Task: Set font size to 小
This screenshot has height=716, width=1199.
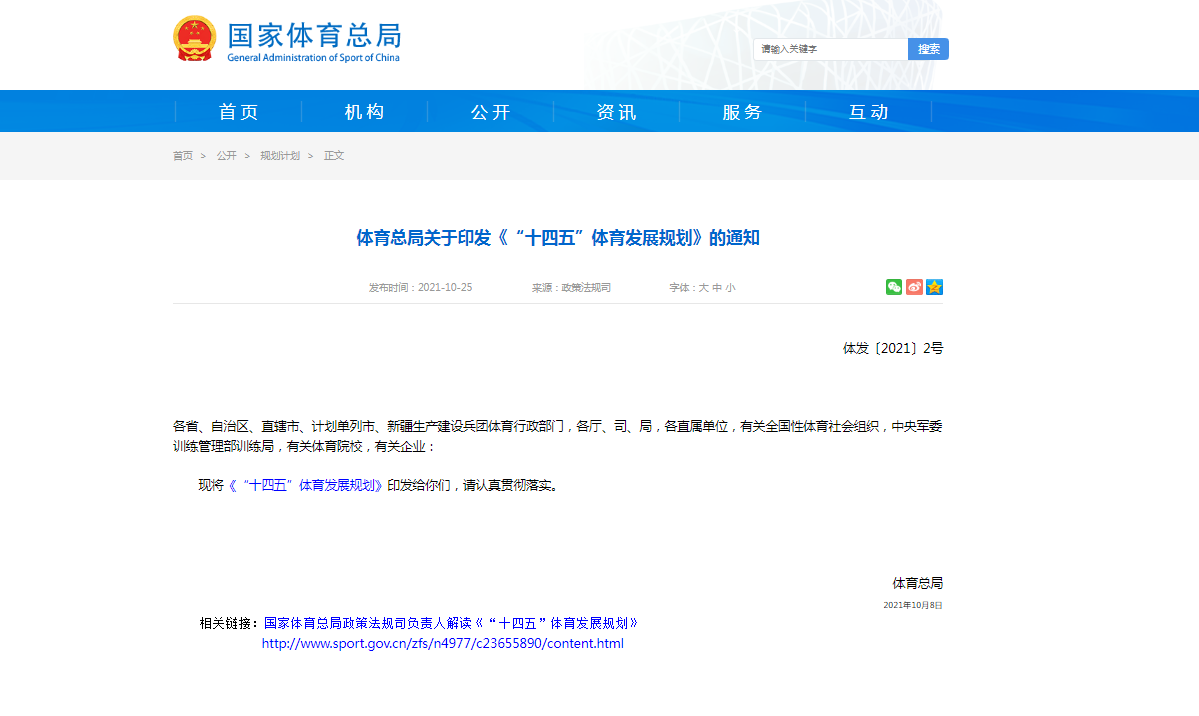Action: [730, 288]
